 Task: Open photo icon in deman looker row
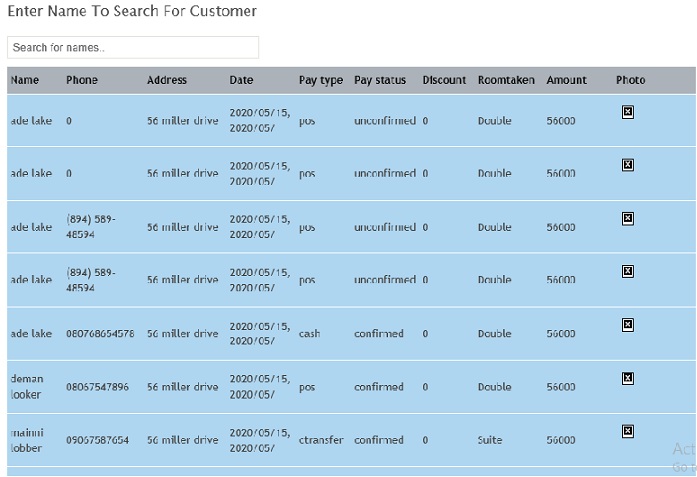[x=628, y=378]
